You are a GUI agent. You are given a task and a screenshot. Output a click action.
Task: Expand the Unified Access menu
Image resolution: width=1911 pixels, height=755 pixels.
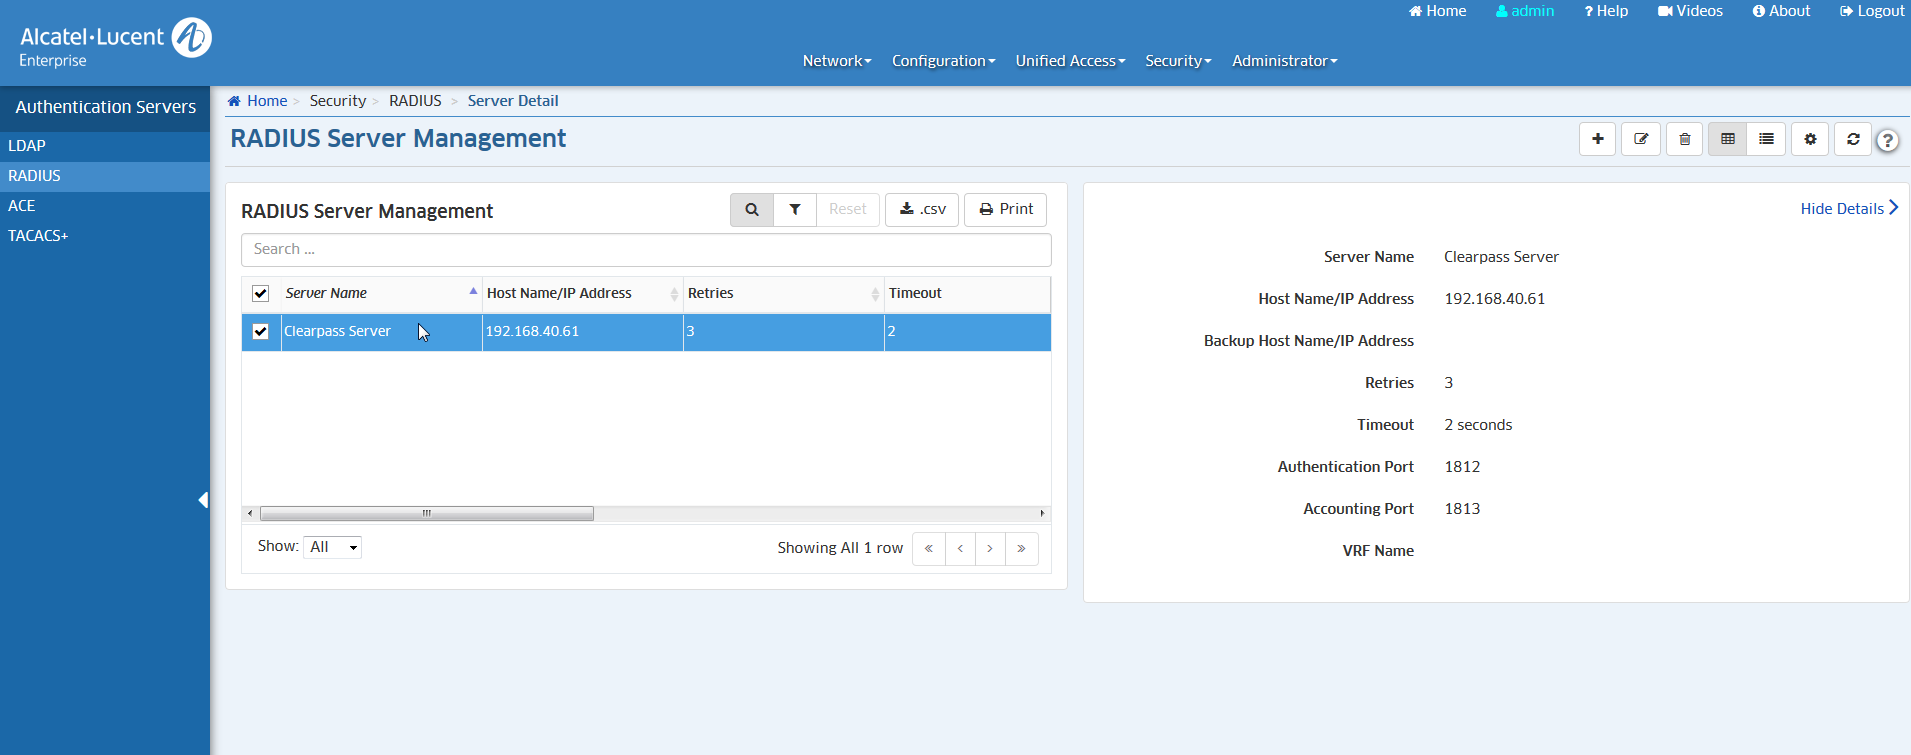pos(1070,61)
